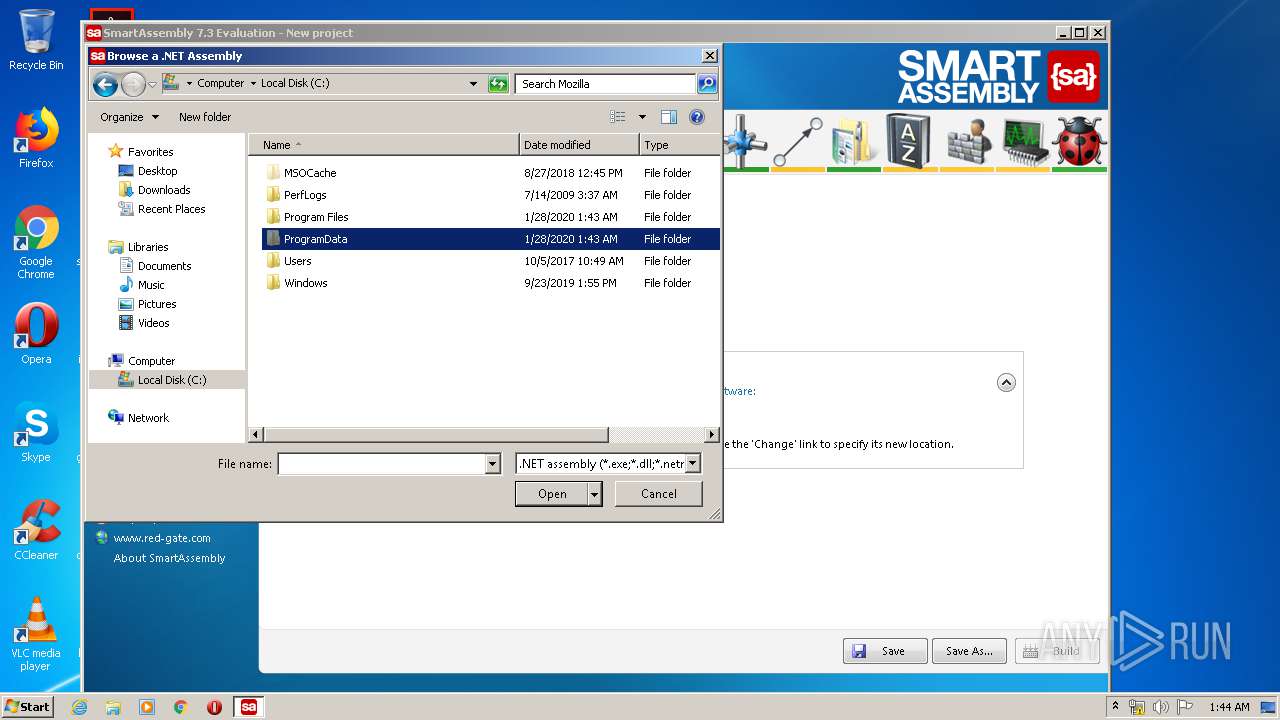This screenshot has width=1280, height=720.
Task: Click the dependencies merging pipe-joint icon in SmartAssembly
Action: [743, 141]
